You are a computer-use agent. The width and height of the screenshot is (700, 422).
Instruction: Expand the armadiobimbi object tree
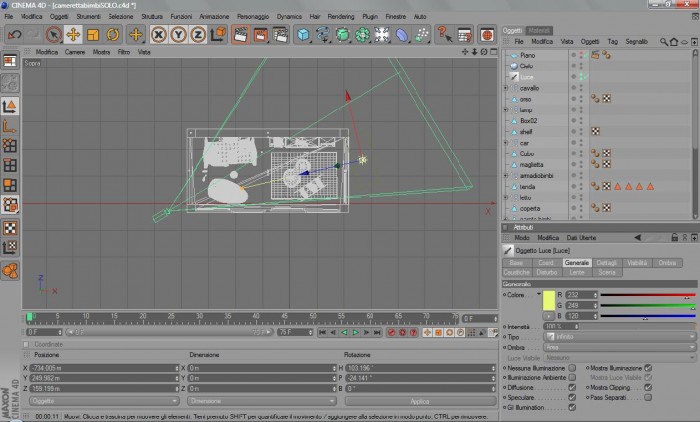(506, 176)
